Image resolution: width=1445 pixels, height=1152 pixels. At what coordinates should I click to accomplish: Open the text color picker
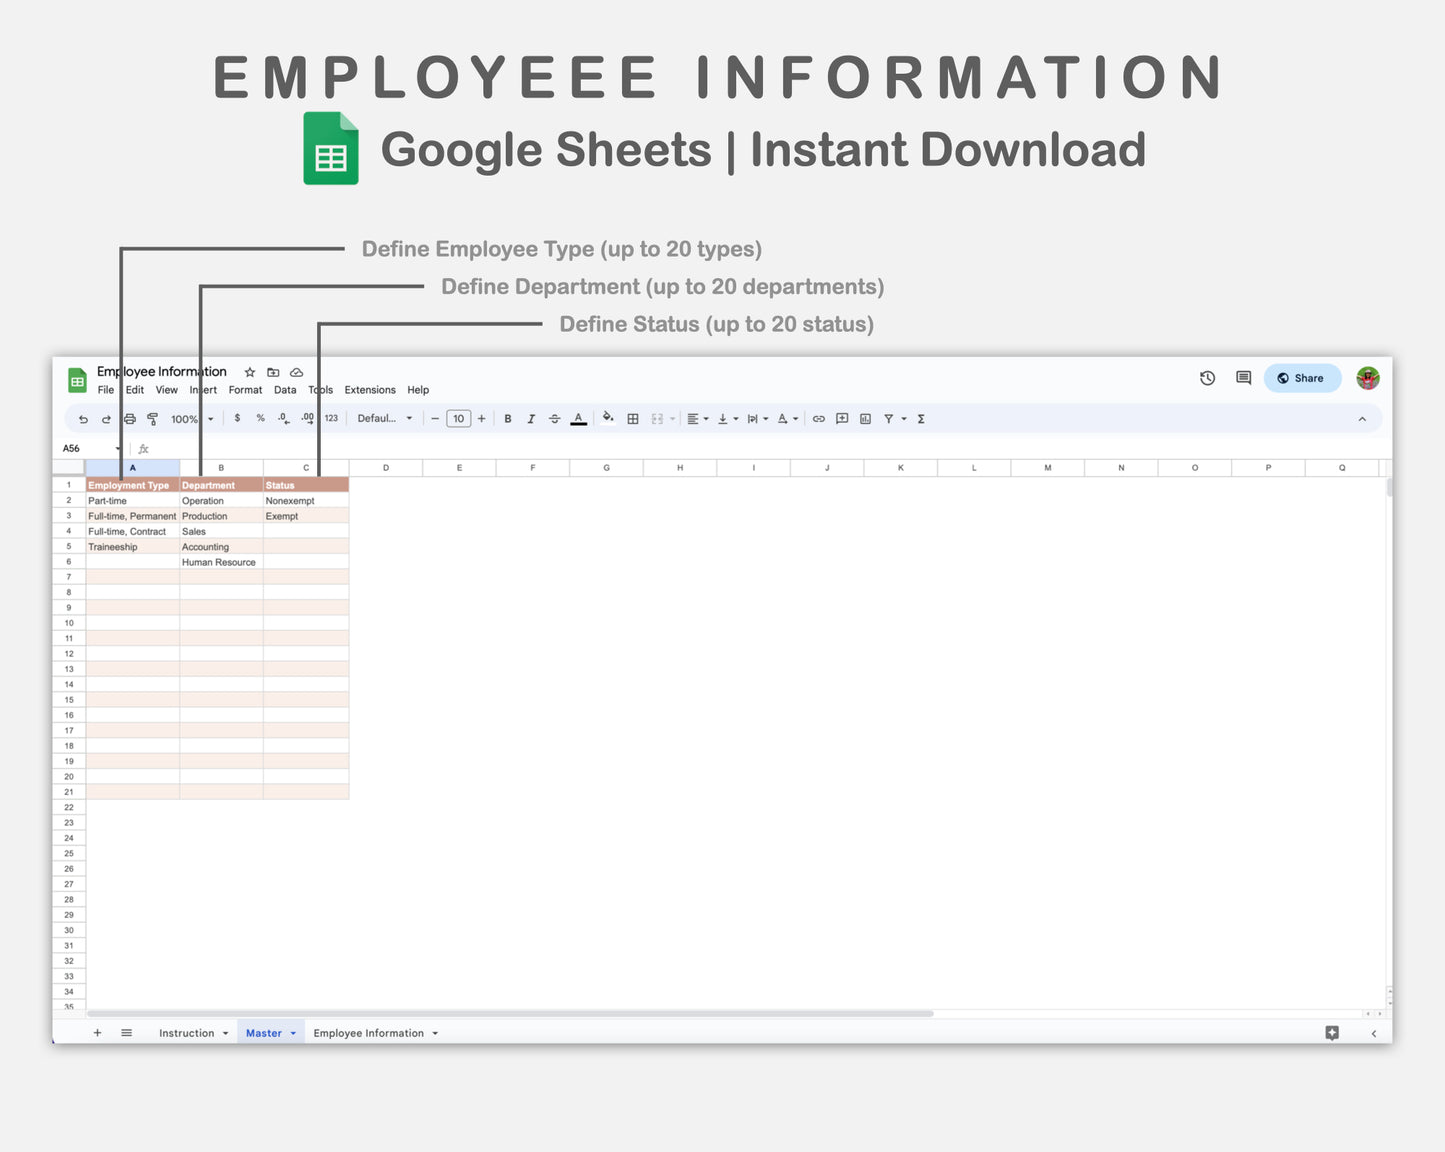(578, 418)
